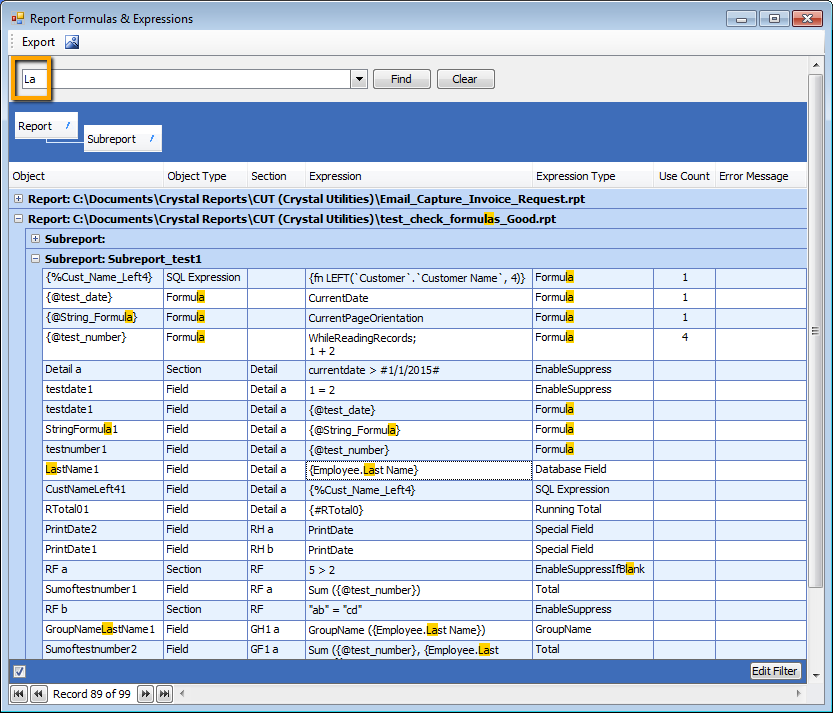Select the Sumoftestnumber2 object cell

[x=103, y=650]
